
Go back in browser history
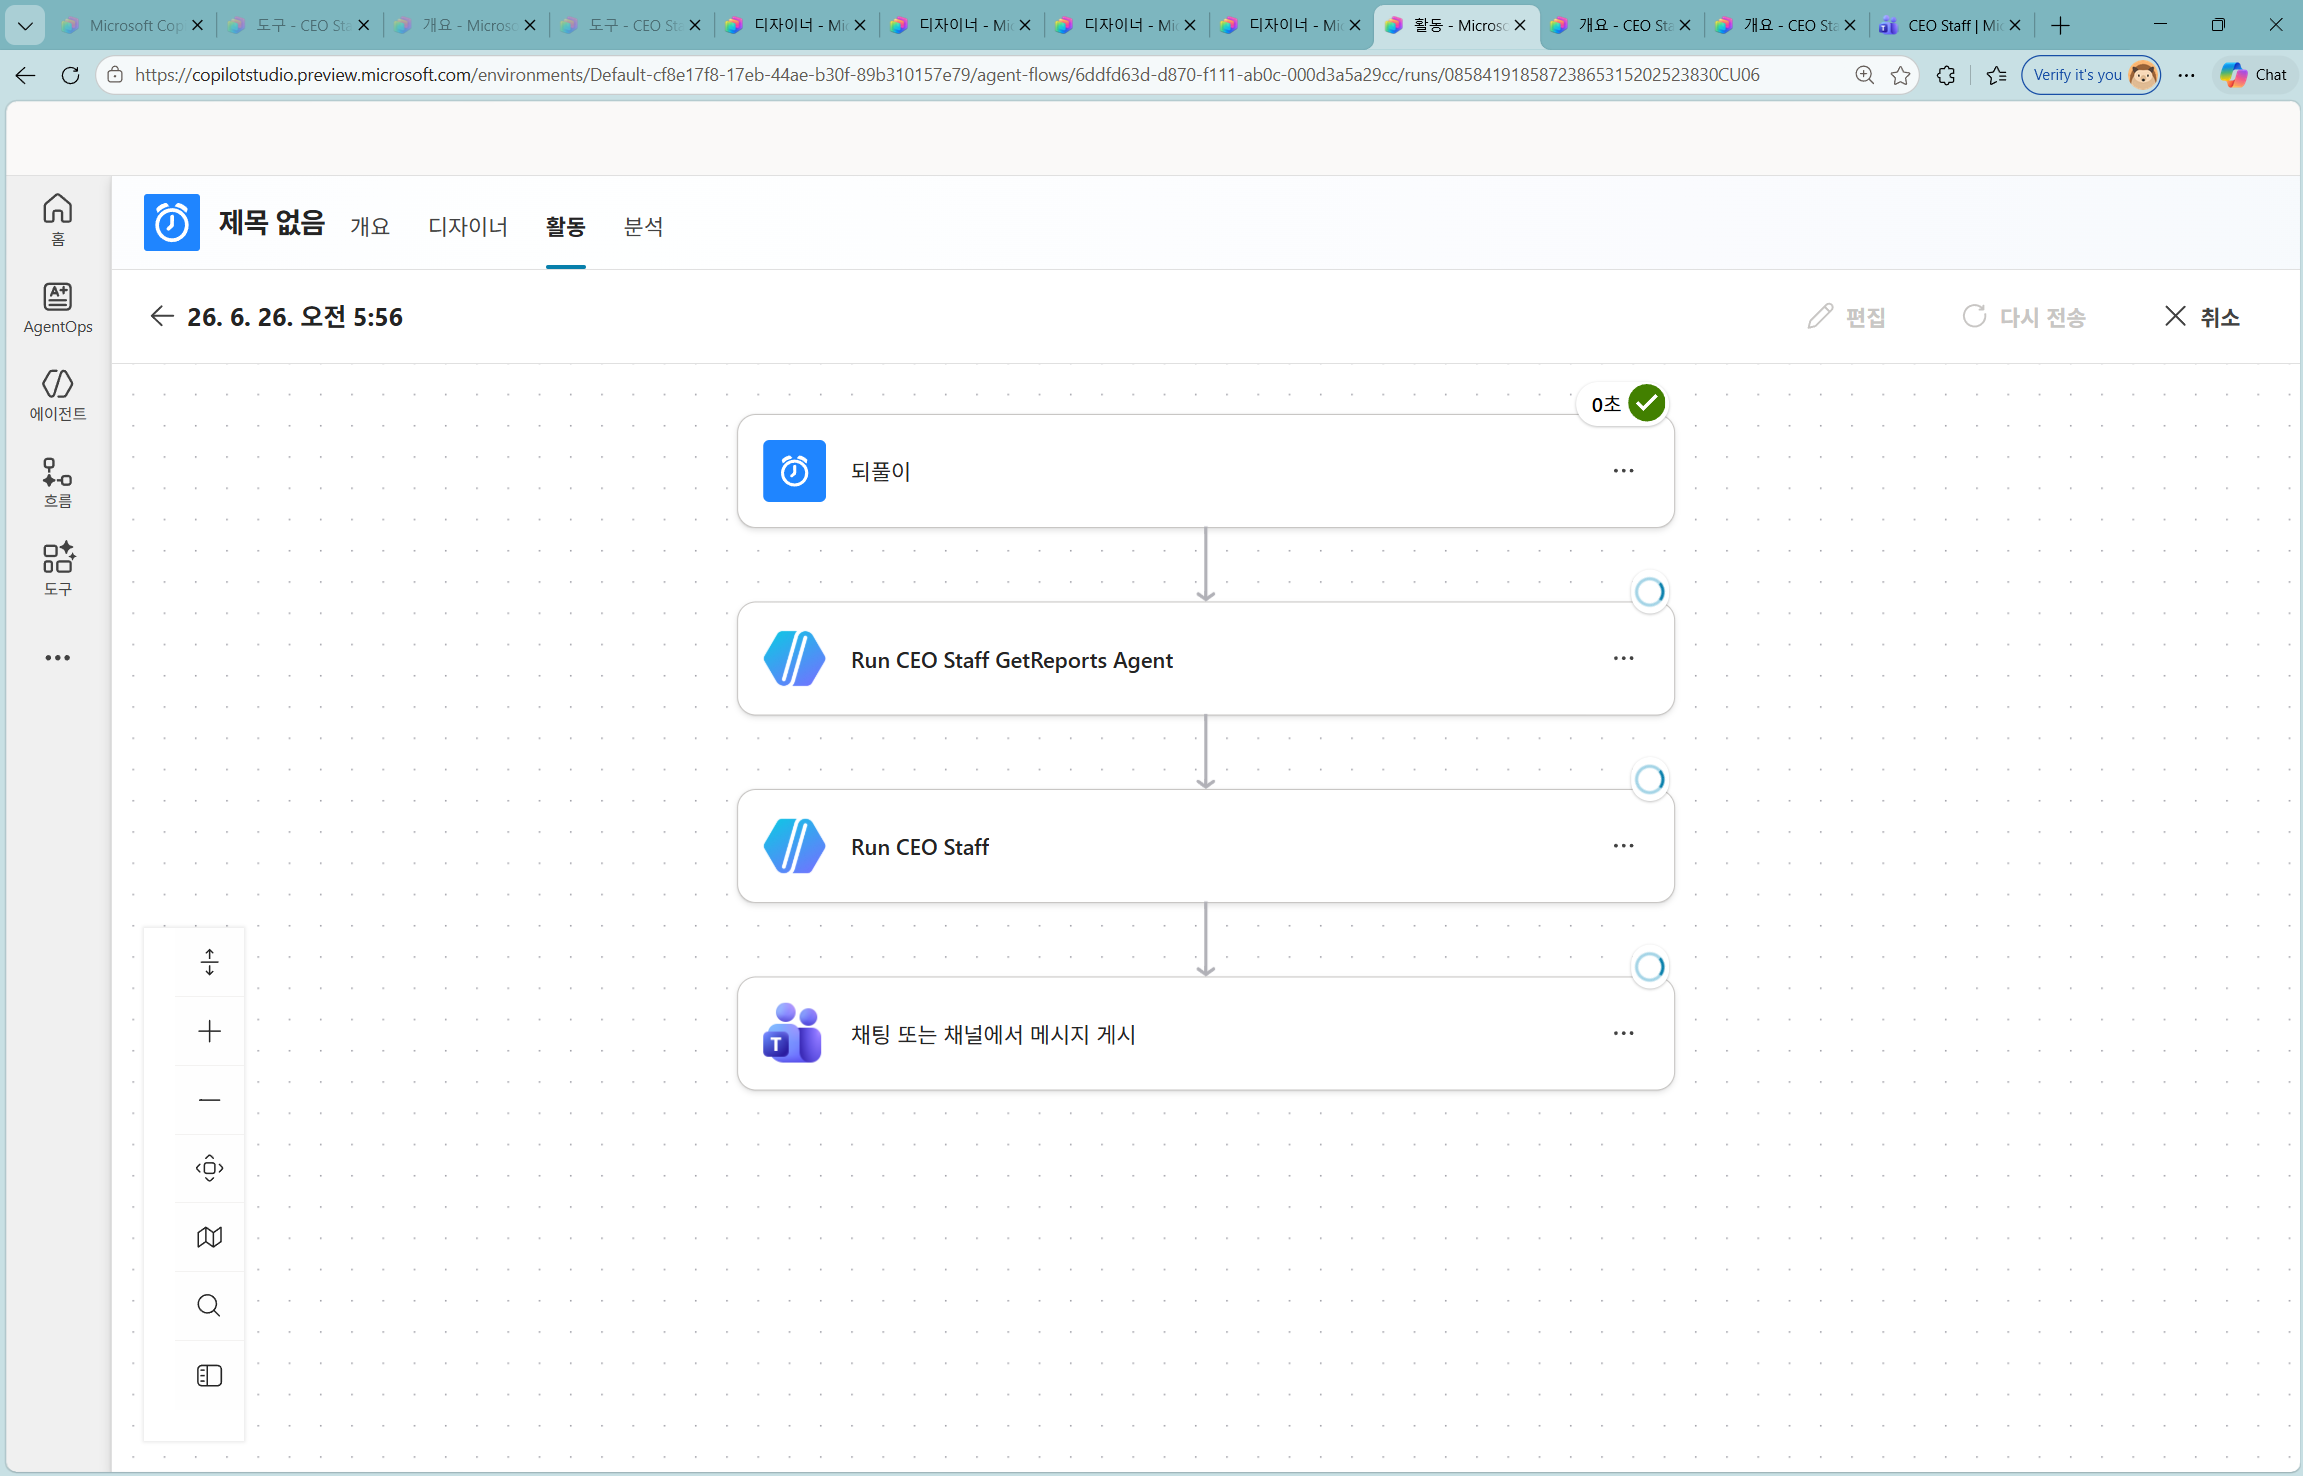point(25,75)
